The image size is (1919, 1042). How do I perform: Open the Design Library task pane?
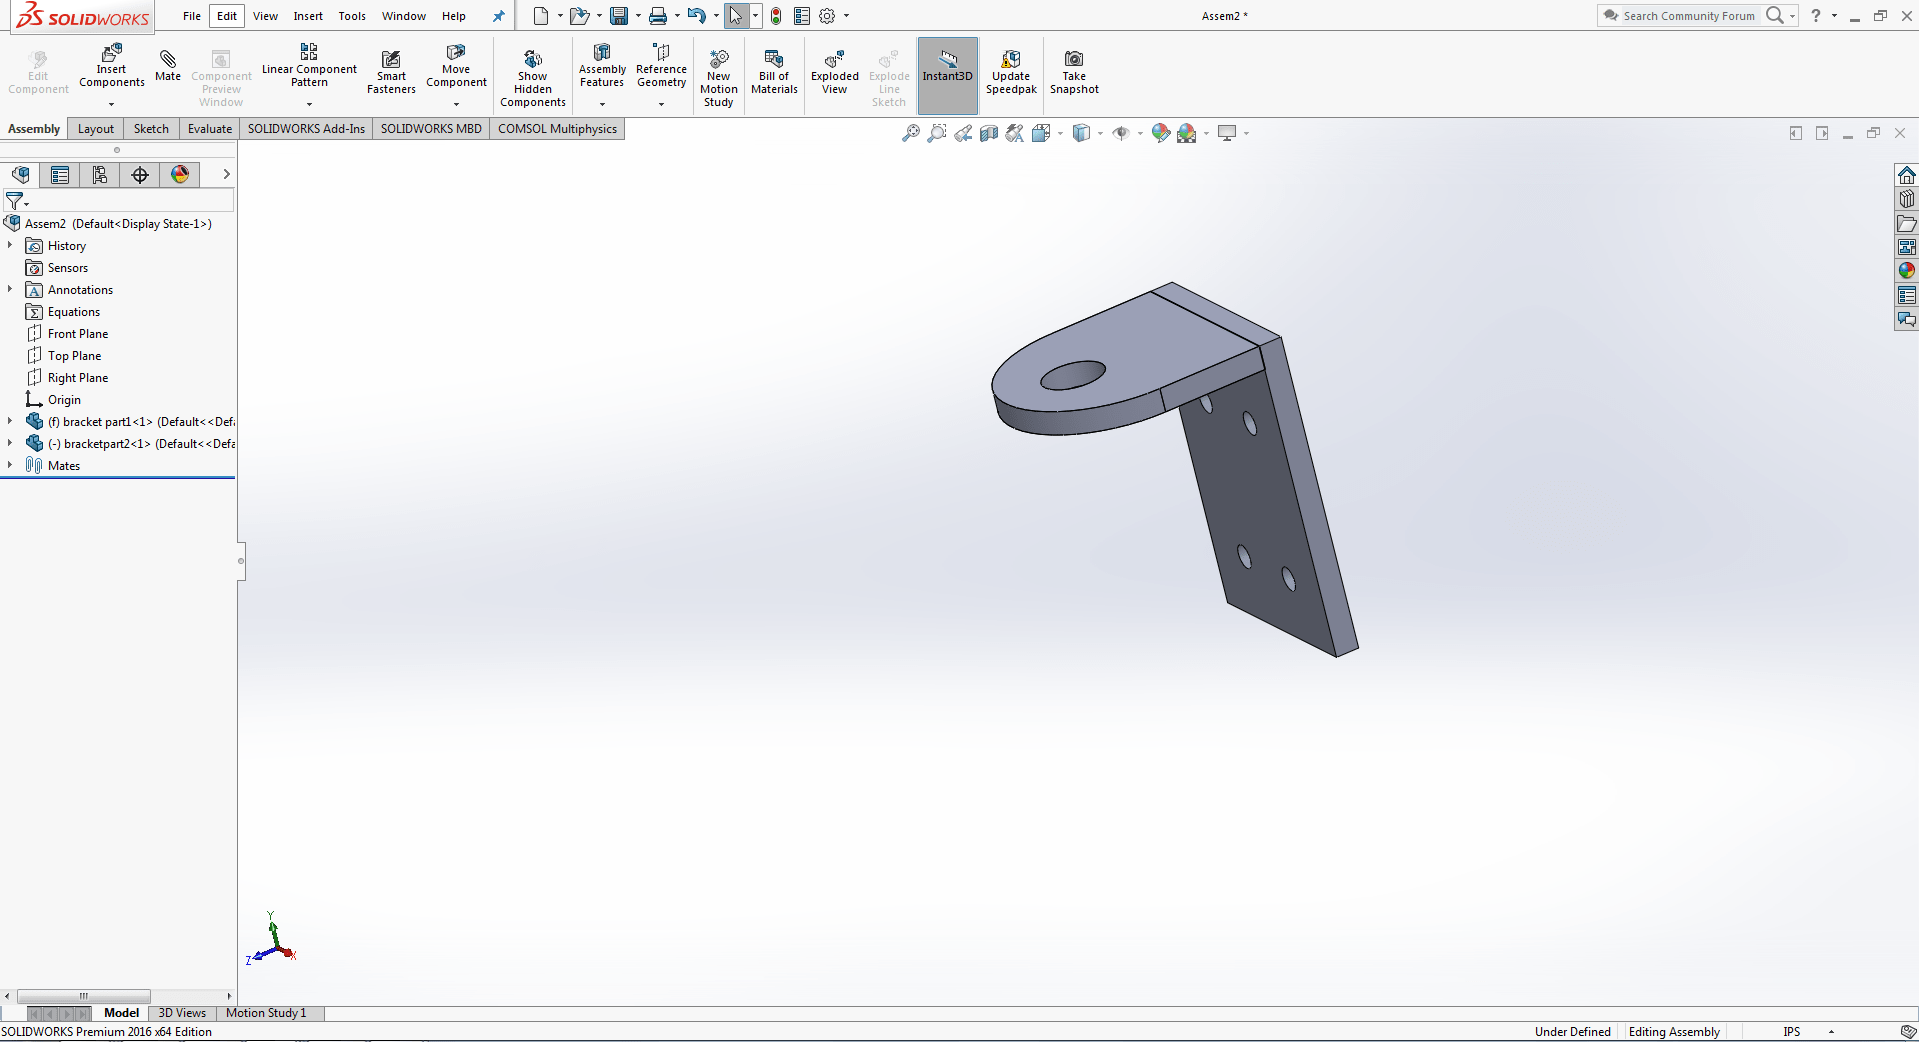[x=1907, y=199]
